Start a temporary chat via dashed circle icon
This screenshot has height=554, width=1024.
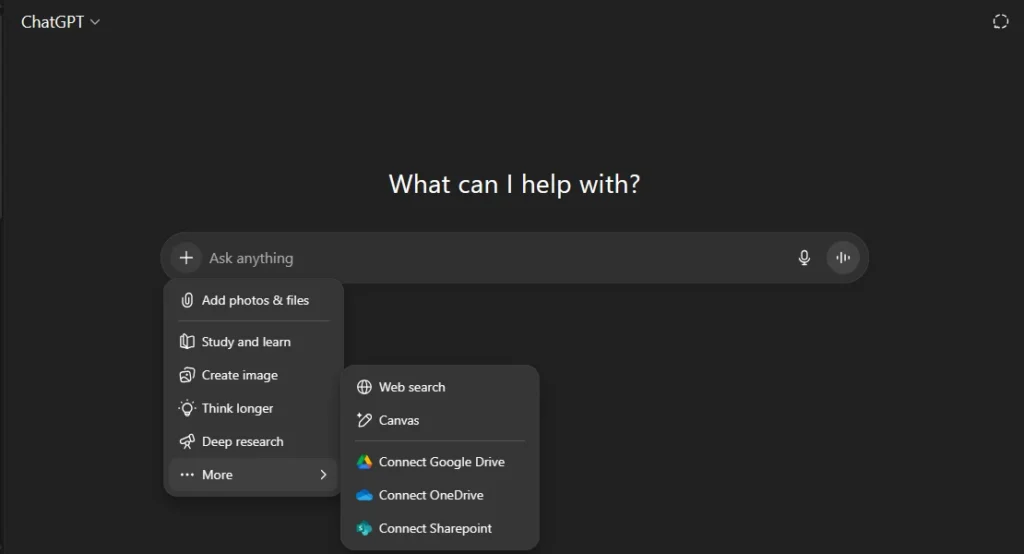pos(1000,22)
